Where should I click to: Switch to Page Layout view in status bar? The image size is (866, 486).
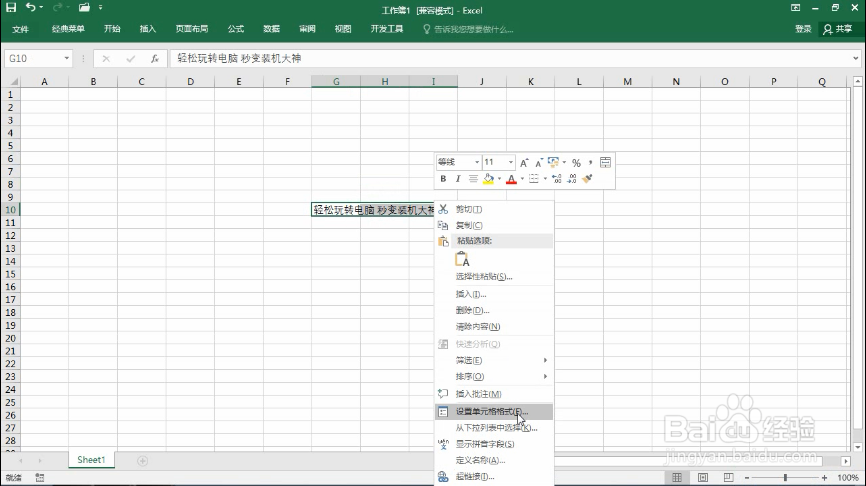(703, 478)
